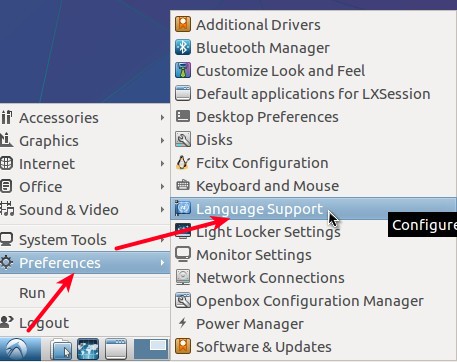457x362 pixels.
Task: Open Keyboard and Mouse settings
Action: click(313, 186)
